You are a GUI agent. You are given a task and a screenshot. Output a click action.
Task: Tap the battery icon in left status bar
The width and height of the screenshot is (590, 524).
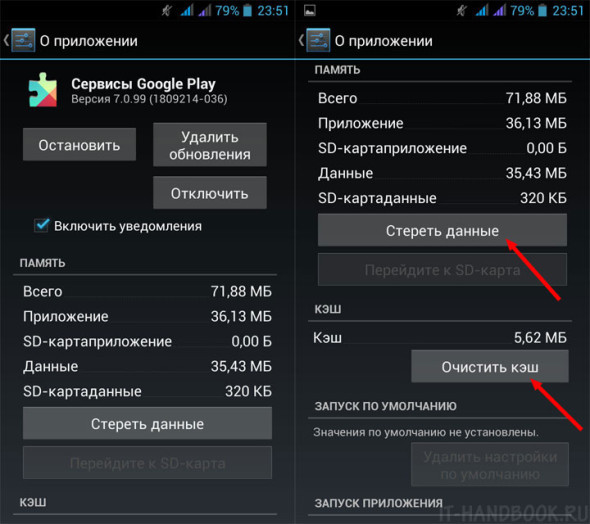point(247,11)
